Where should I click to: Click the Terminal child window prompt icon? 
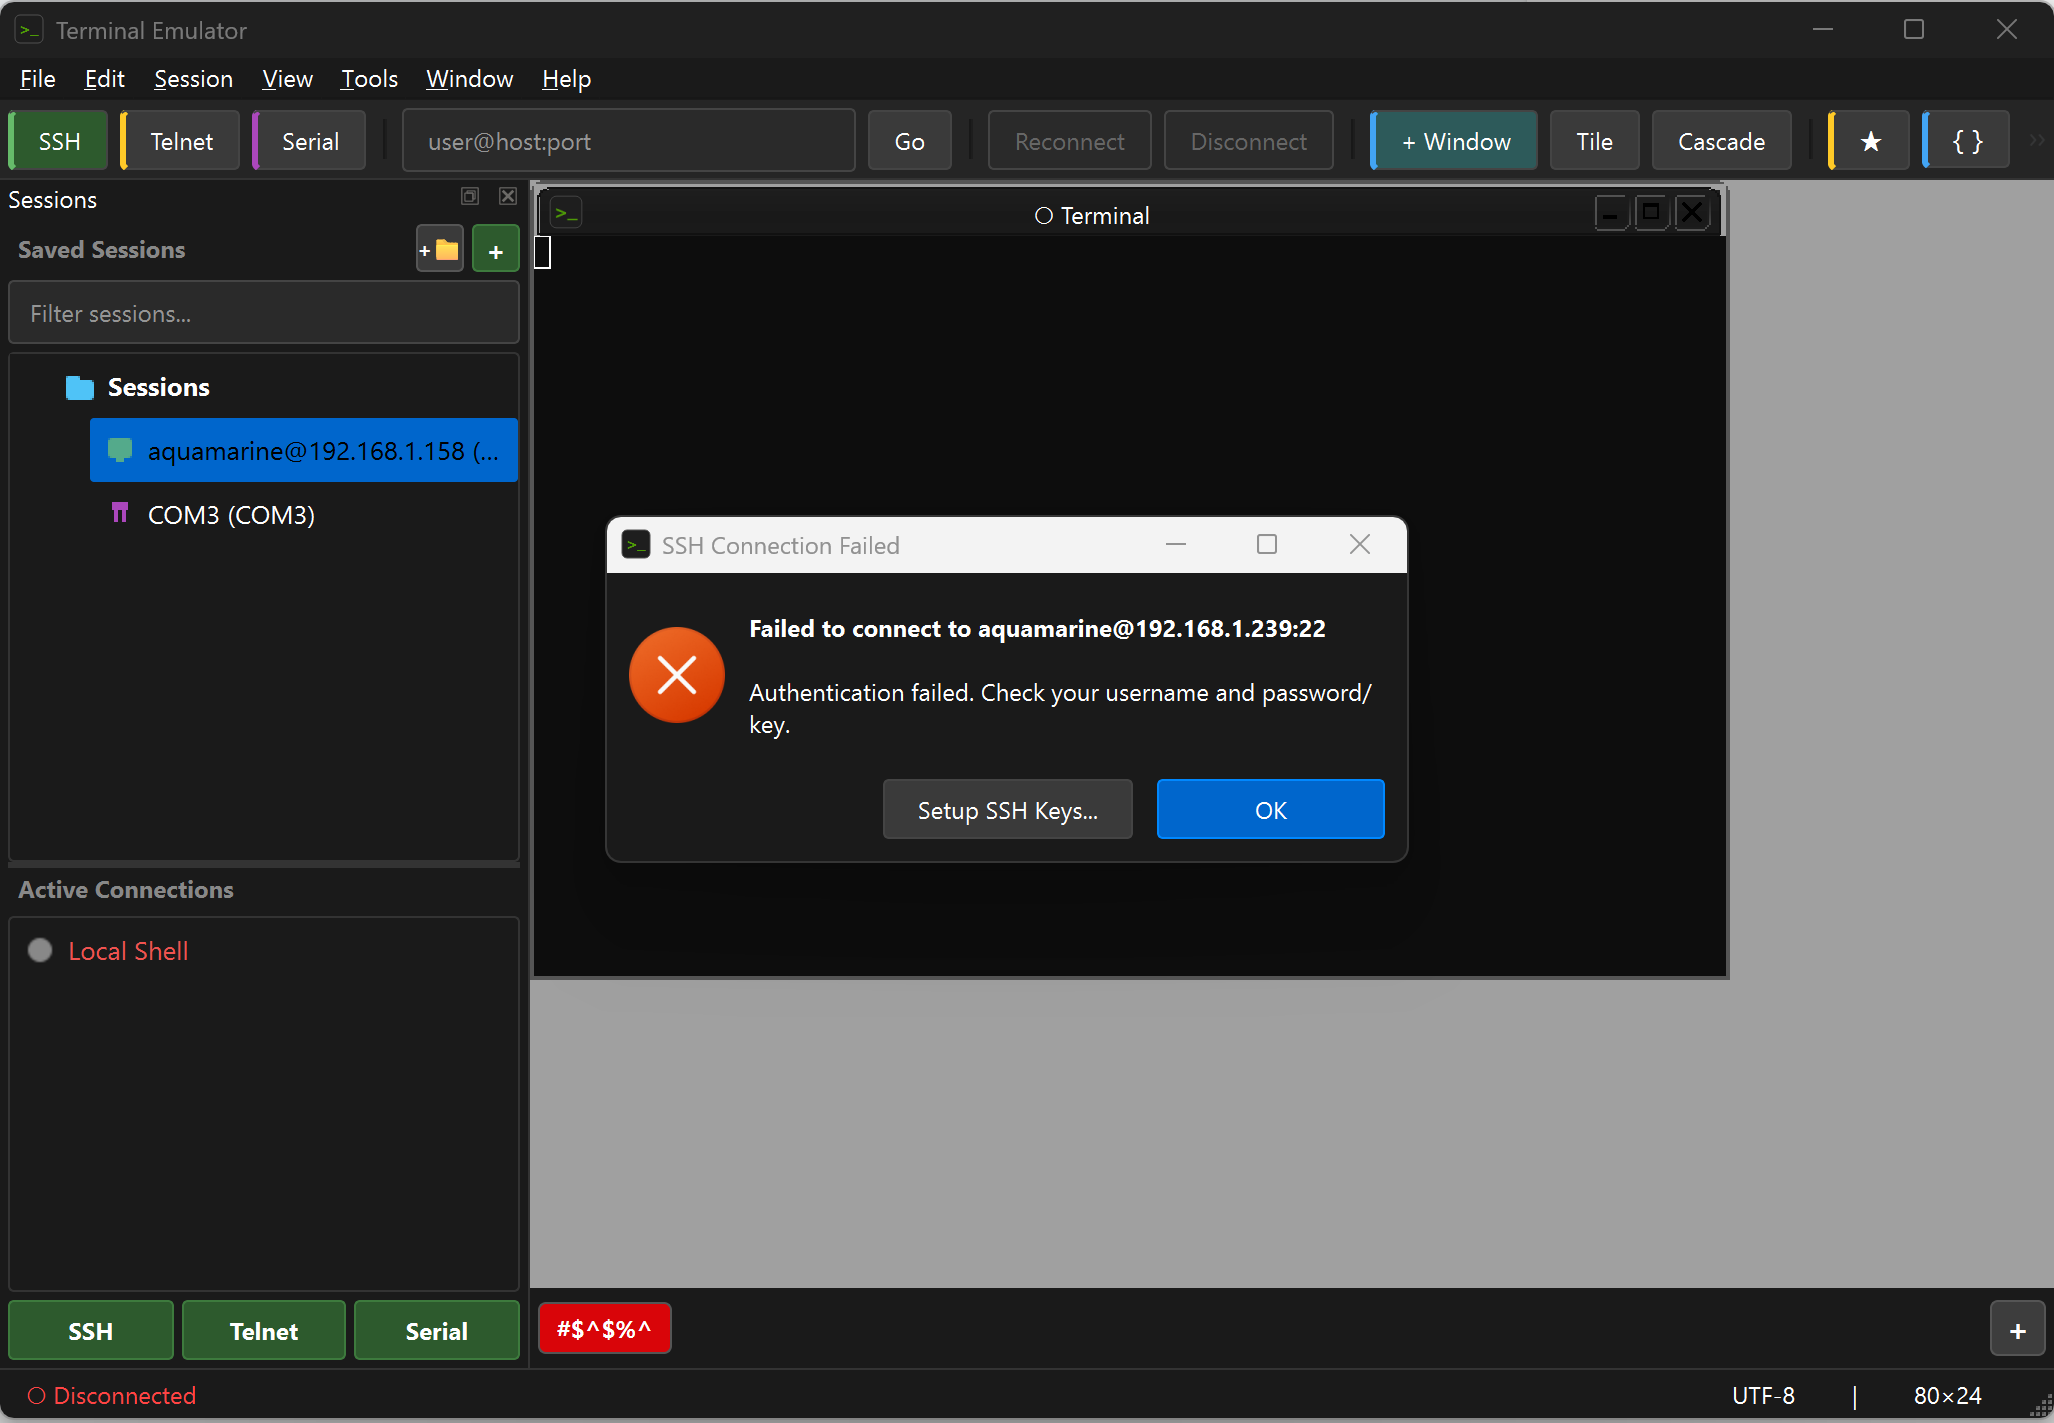click(x=567, y=213)
